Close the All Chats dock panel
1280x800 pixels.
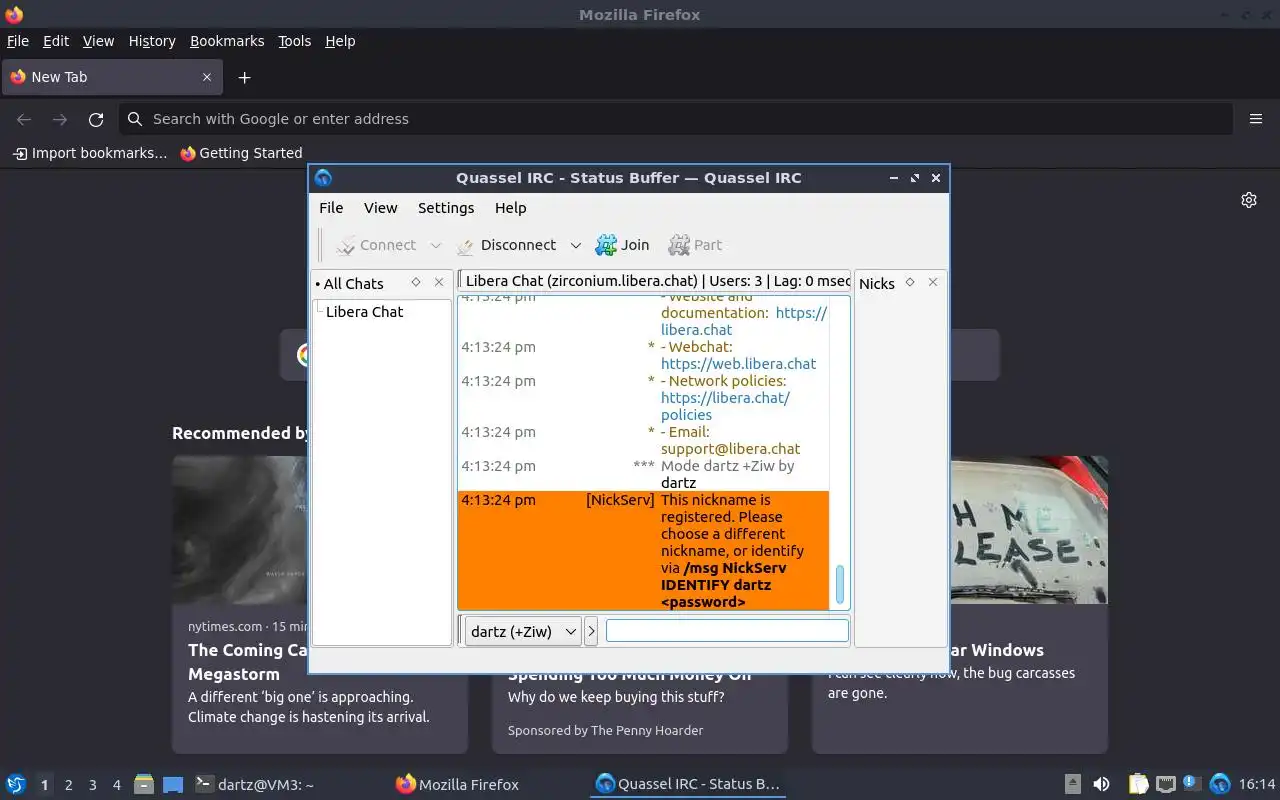[438, 283]
